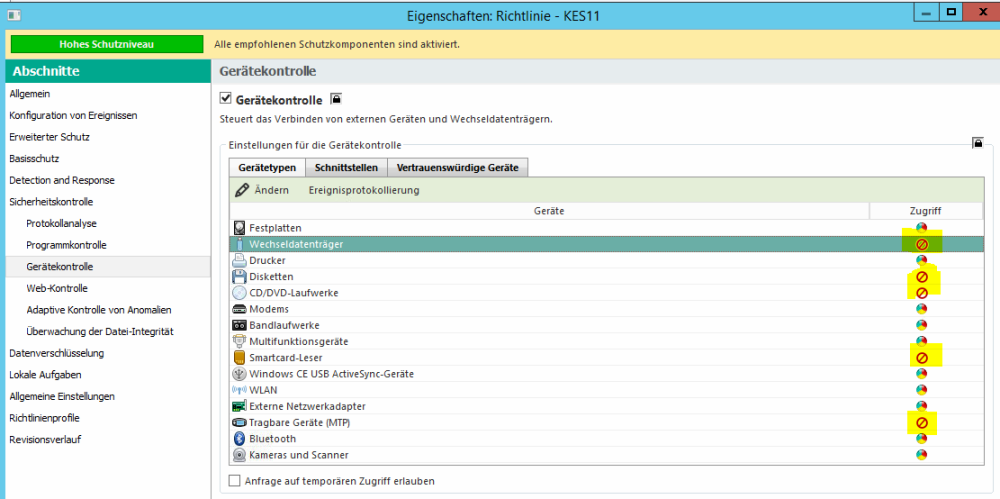Uncheck the Gerätekontrolle checkbox
This screenshot has width=1000, height=499.
pyautogui.click(x=224, y=99)
